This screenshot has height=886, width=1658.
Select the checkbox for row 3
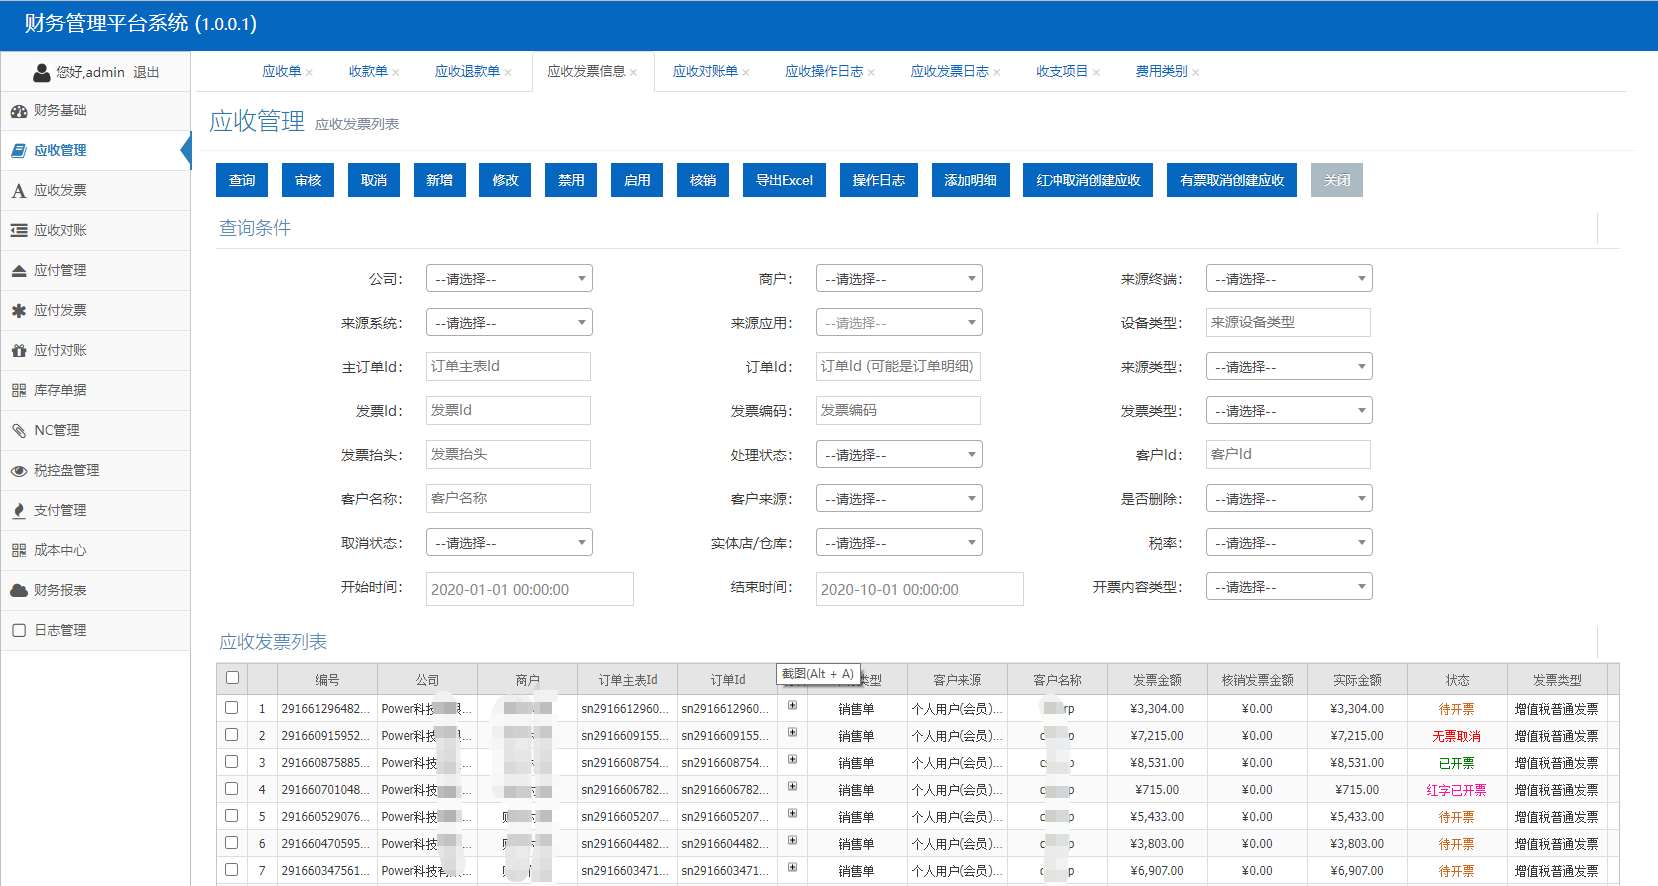(x=232, y=762)
